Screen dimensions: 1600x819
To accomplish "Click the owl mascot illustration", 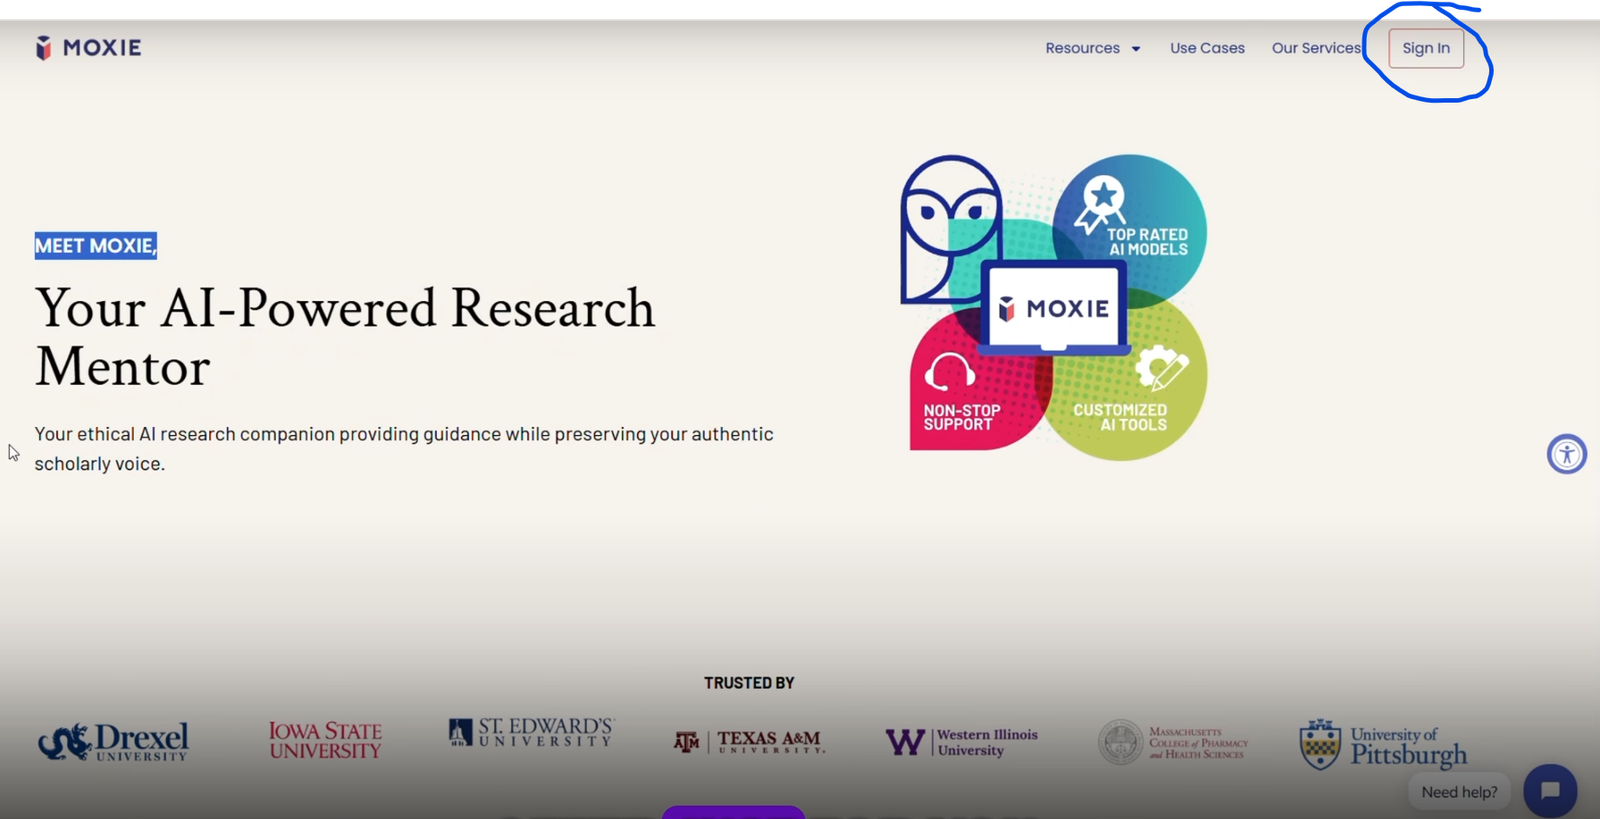I will 950,228.
